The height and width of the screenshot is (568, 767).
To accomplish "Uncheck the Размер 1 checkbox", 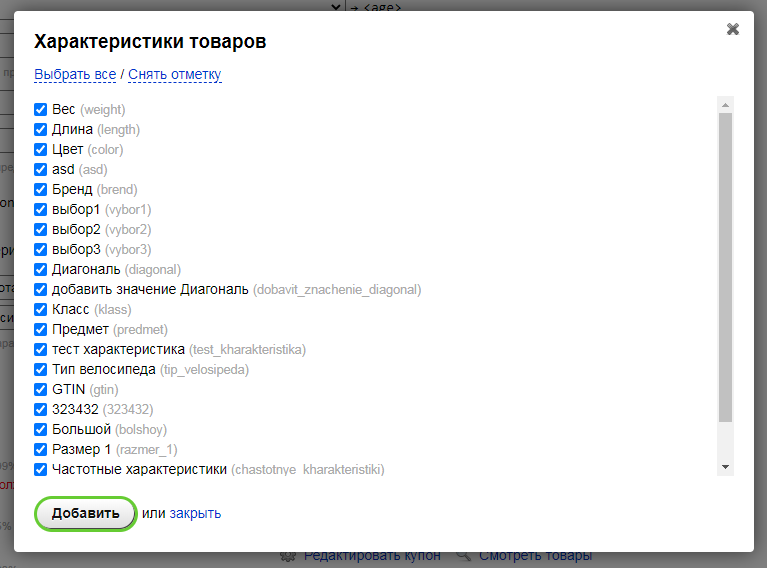I will click(x=41, y=449).
